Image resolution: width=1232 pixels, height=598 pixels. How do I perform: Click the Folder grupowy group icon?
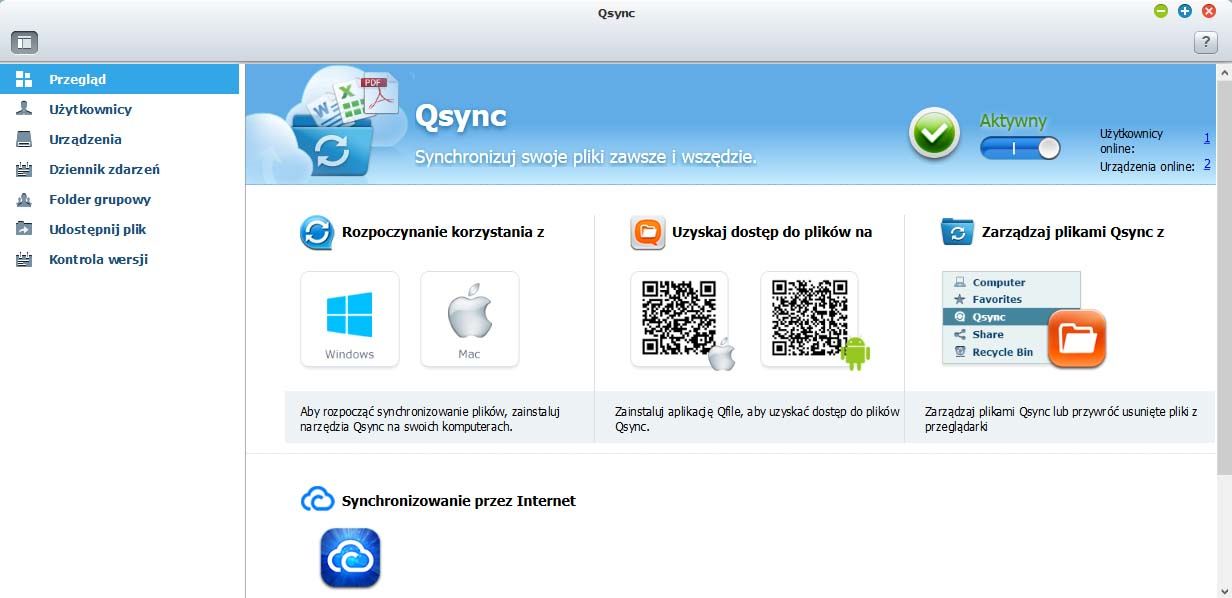coord(24,199)
